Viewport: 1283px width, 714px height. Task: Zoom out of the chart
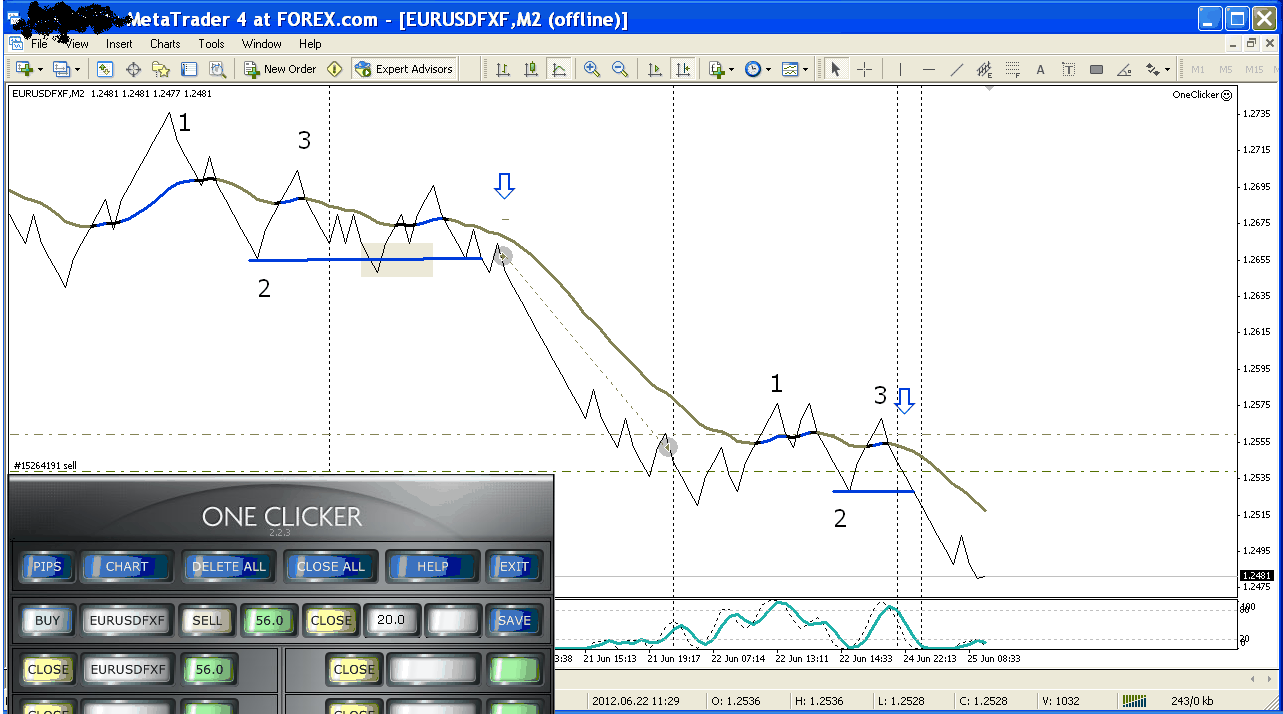[x=620, y=69]
